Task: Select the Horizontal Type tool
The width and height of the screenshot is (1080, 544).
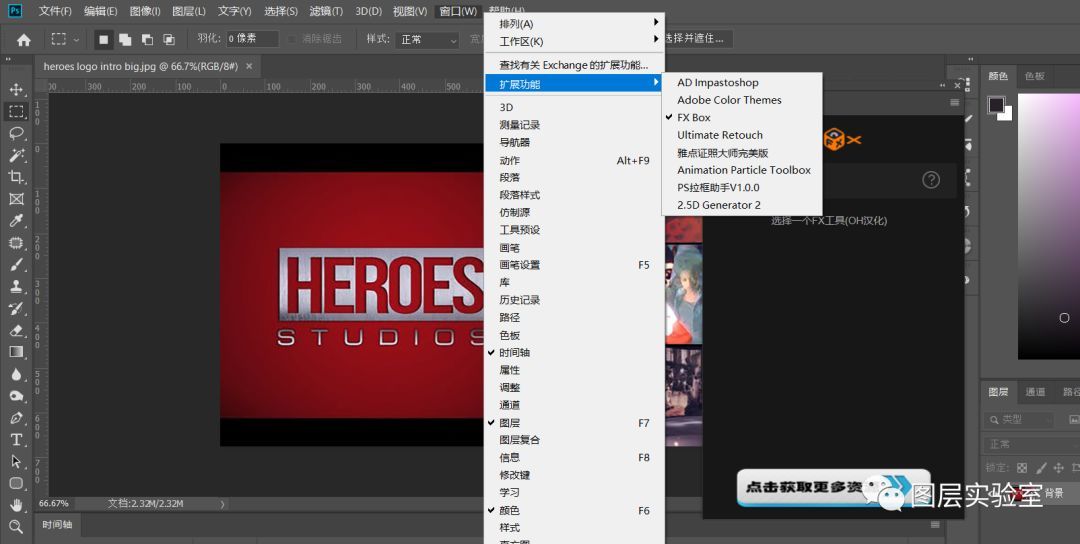Action: (16, 440)
